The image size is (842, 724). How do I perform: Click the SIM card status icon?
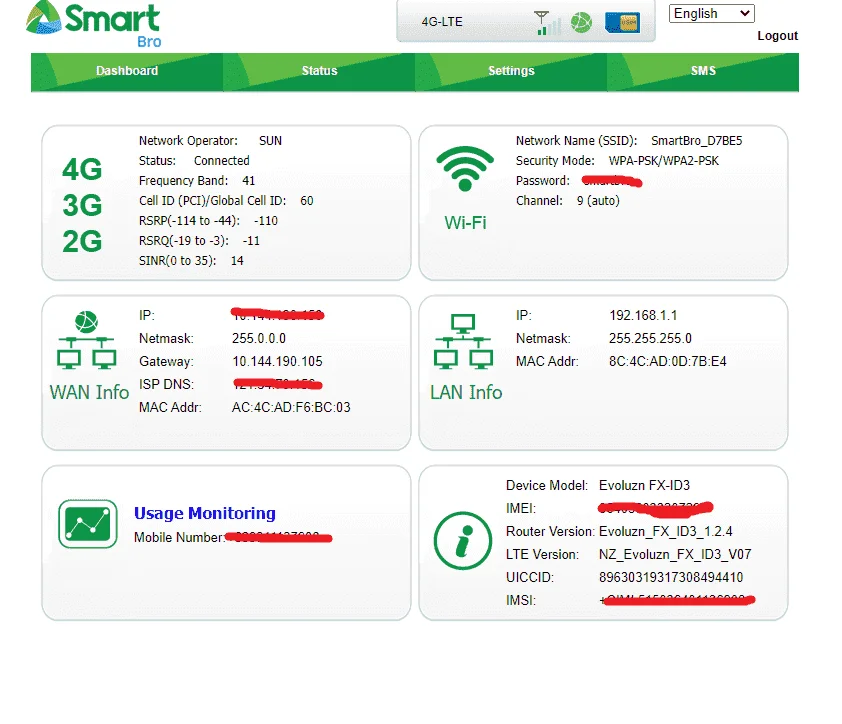(622, 23)
